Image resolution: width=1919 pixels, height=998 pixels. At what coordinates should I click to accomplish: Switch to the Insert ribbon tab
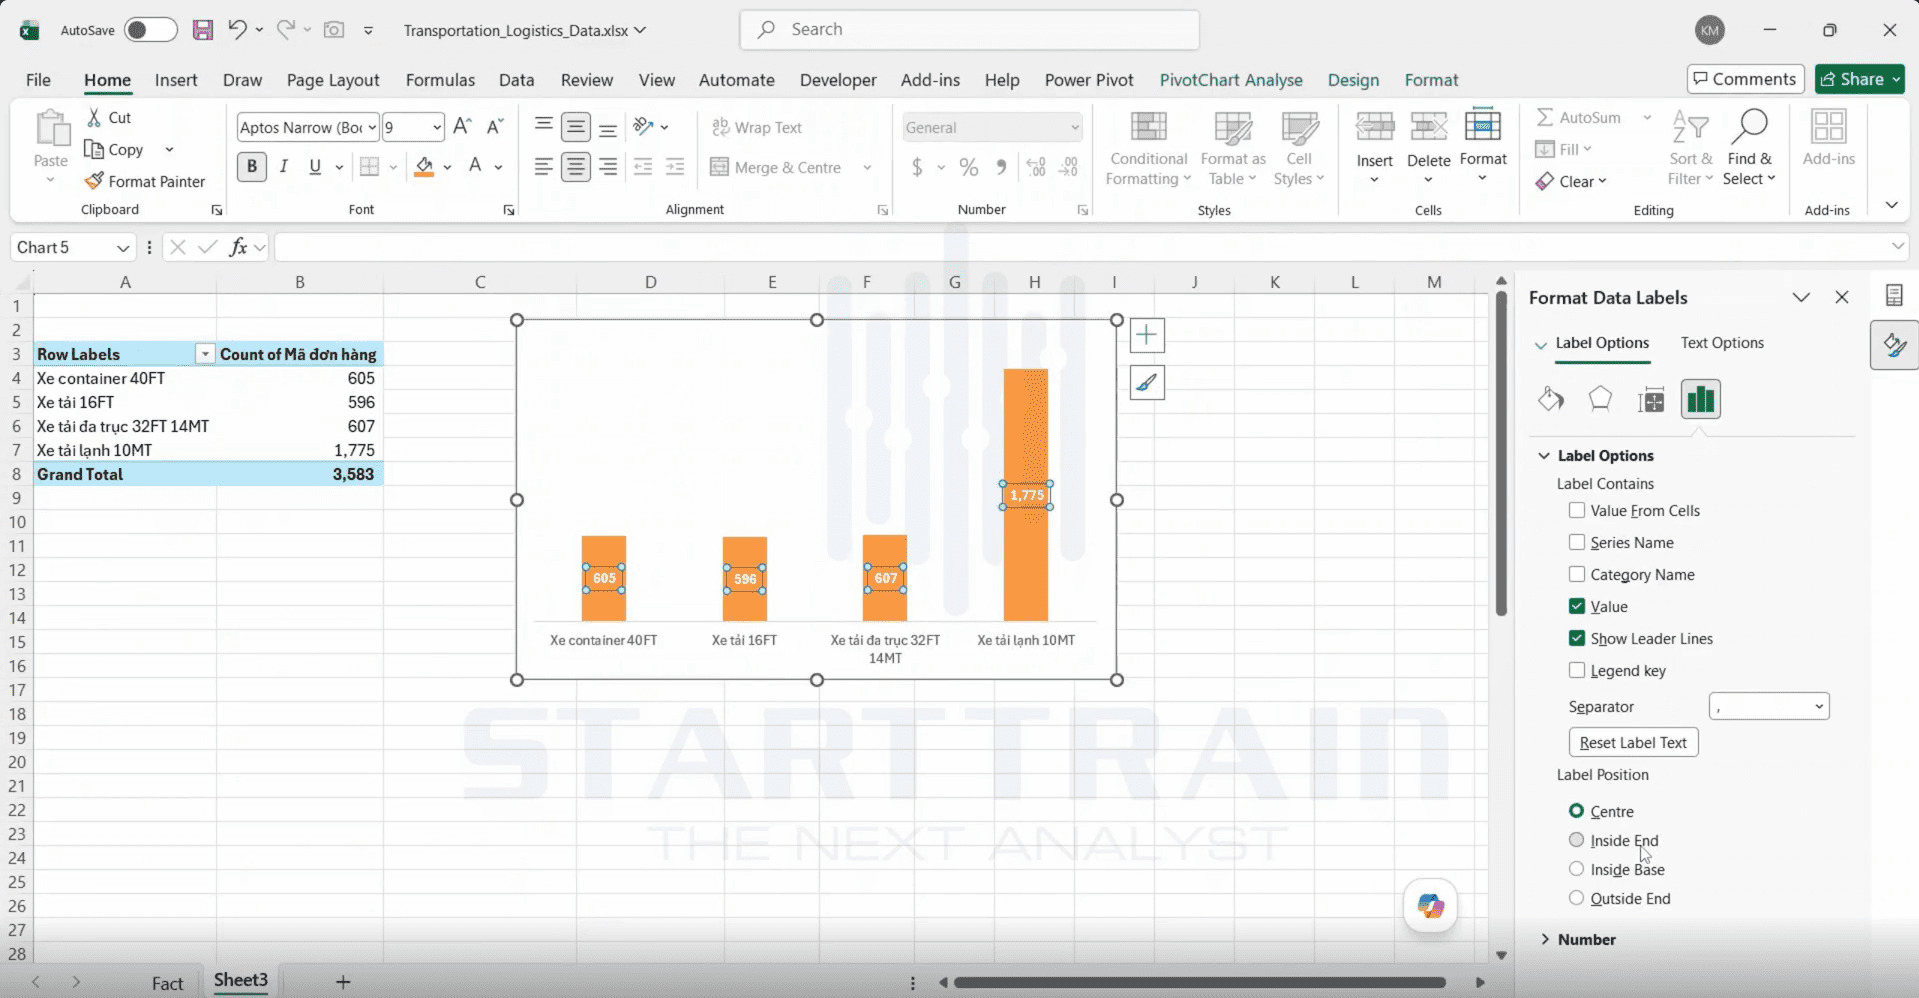(x=176, y=80)
